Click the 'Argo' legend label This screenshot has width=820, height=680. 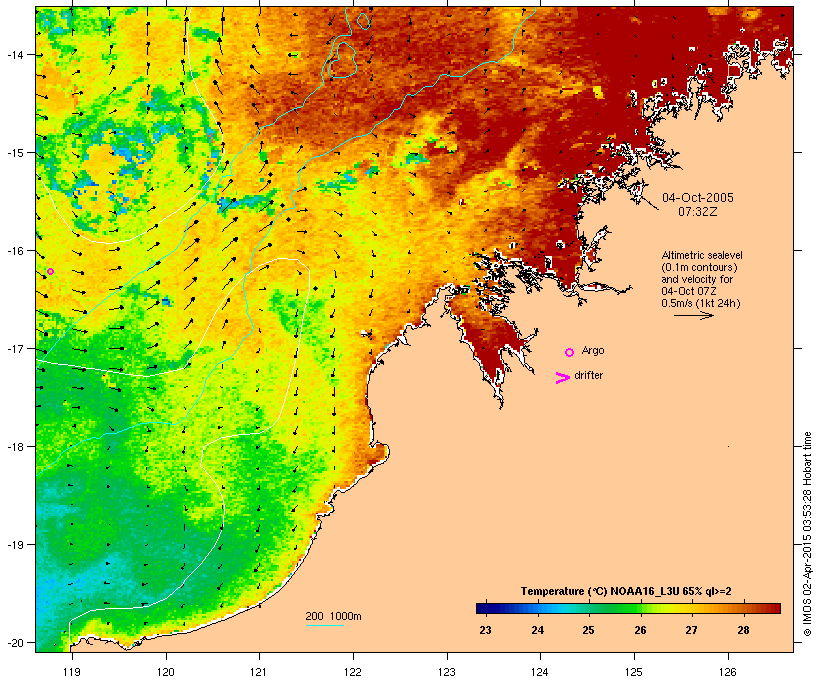tap(593, 350)
